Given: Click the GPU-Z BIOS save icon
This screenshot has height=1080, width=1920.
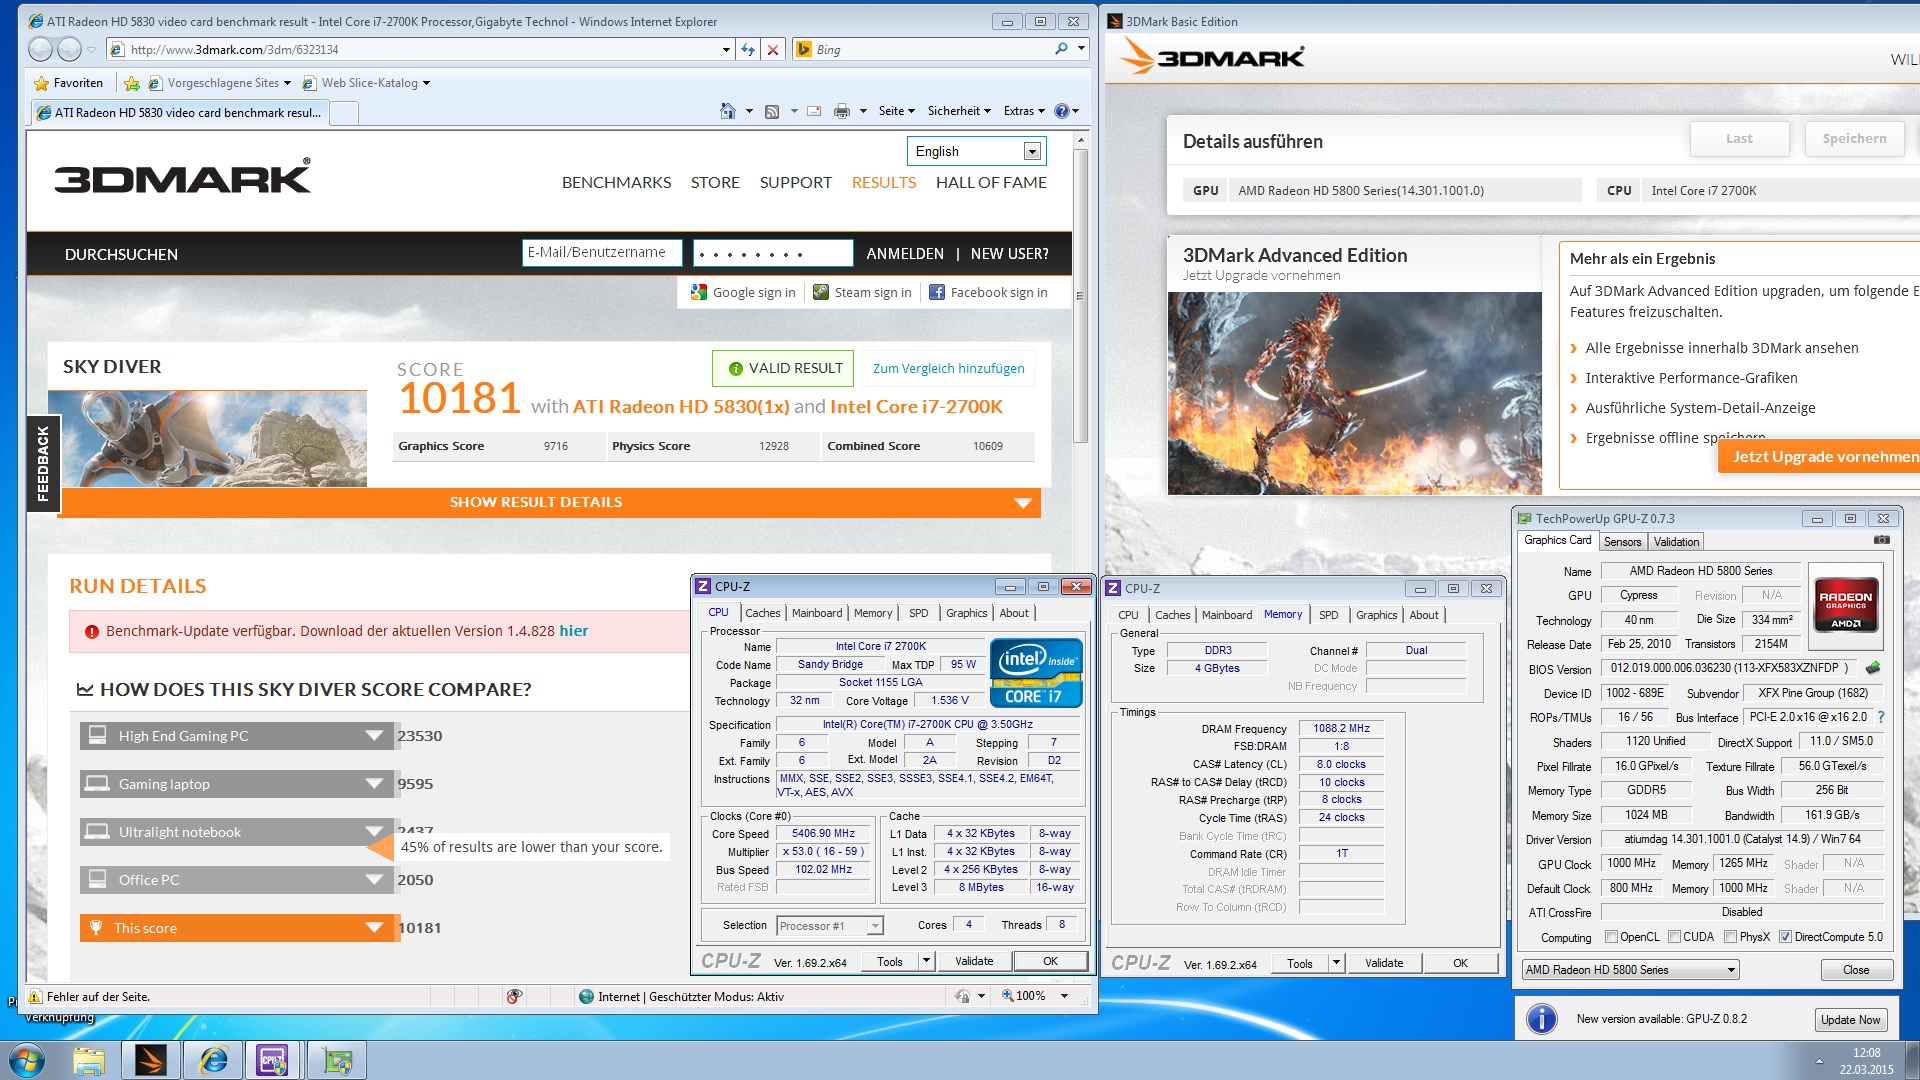Looking at the screenshot, I should pyautogui.click(x=1873, y=668).
